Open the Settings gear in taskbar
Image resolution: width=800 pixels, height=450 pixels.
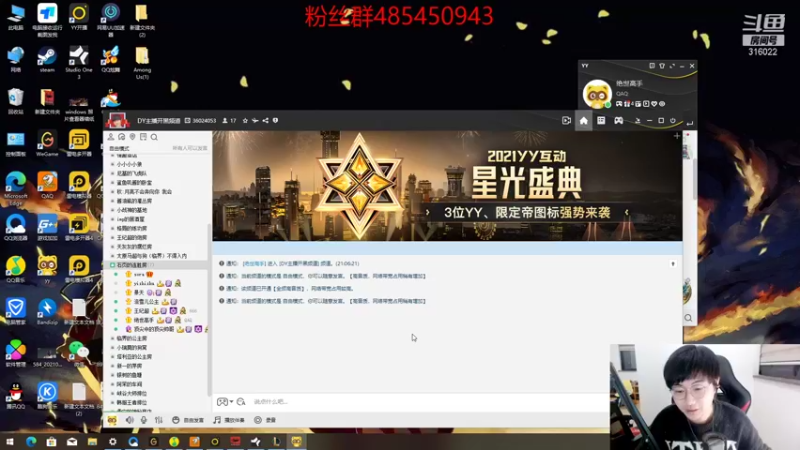113,442
